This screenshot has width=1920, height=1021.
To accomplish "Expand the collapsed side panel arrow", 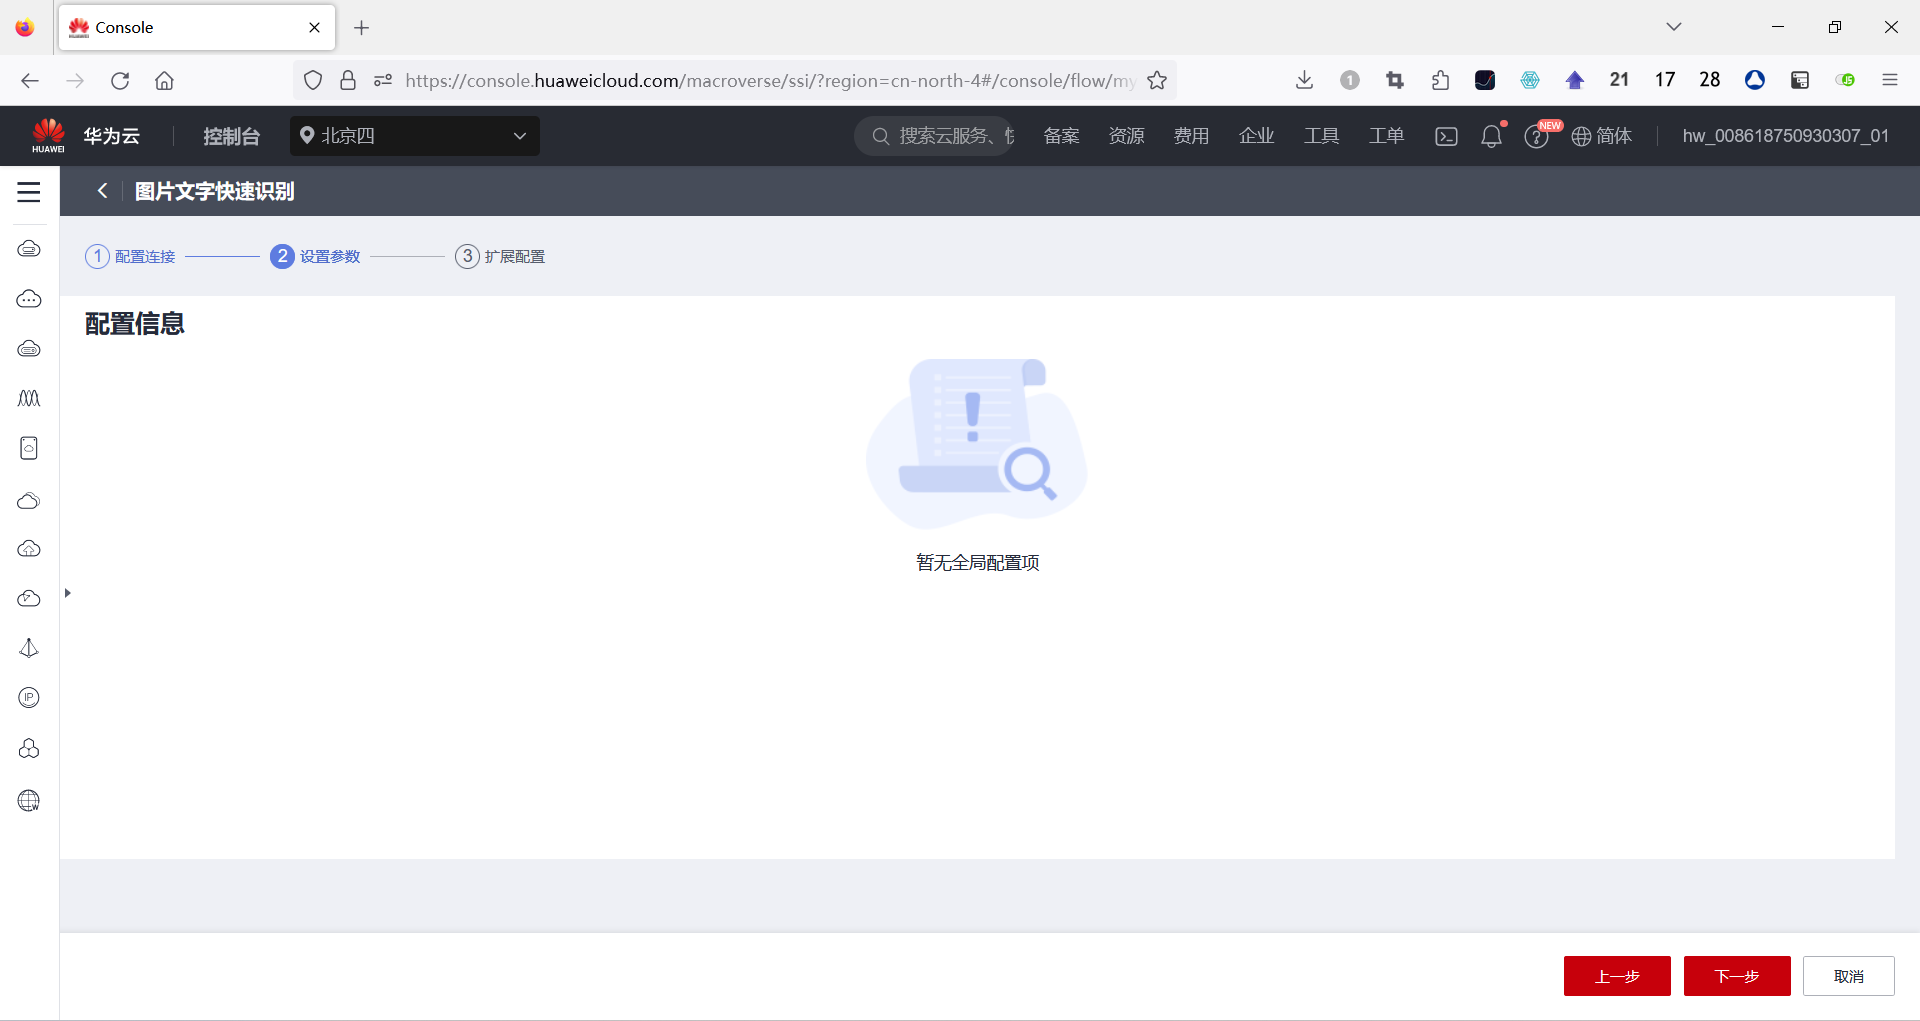I will click(x=67, y=592).
